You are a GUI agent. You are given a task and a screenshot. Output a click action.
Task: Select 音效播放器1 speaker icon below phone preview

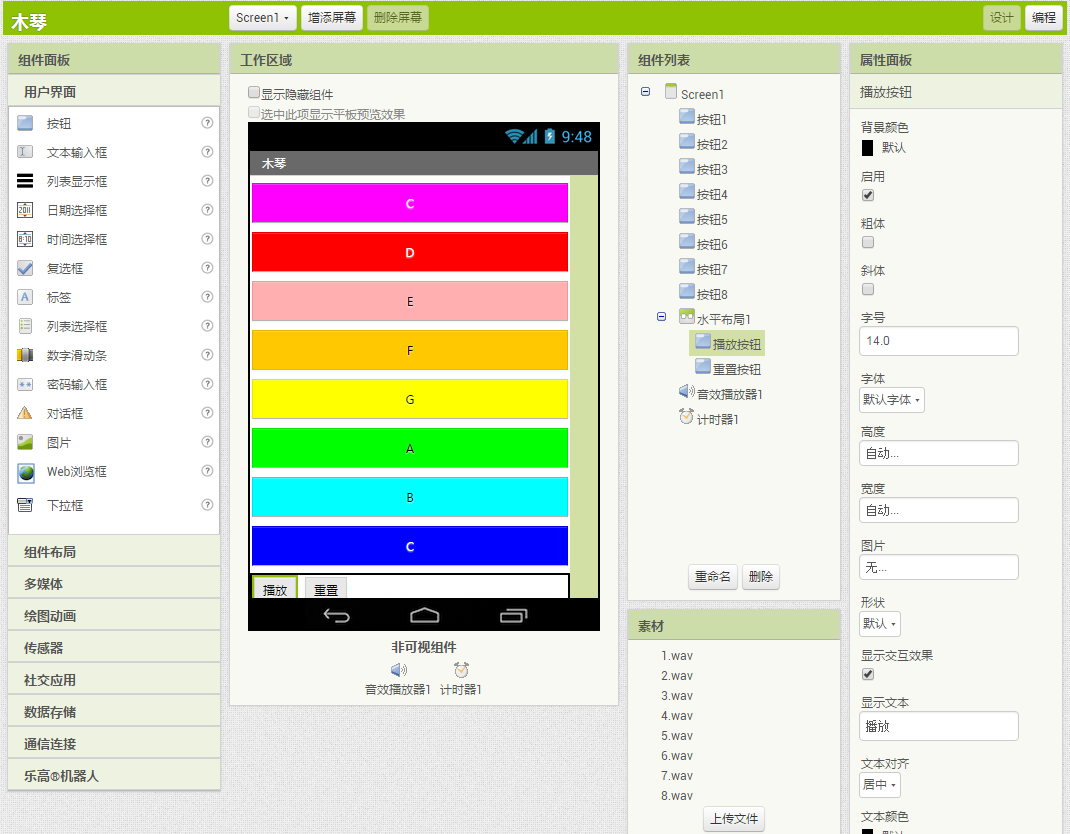398,670
